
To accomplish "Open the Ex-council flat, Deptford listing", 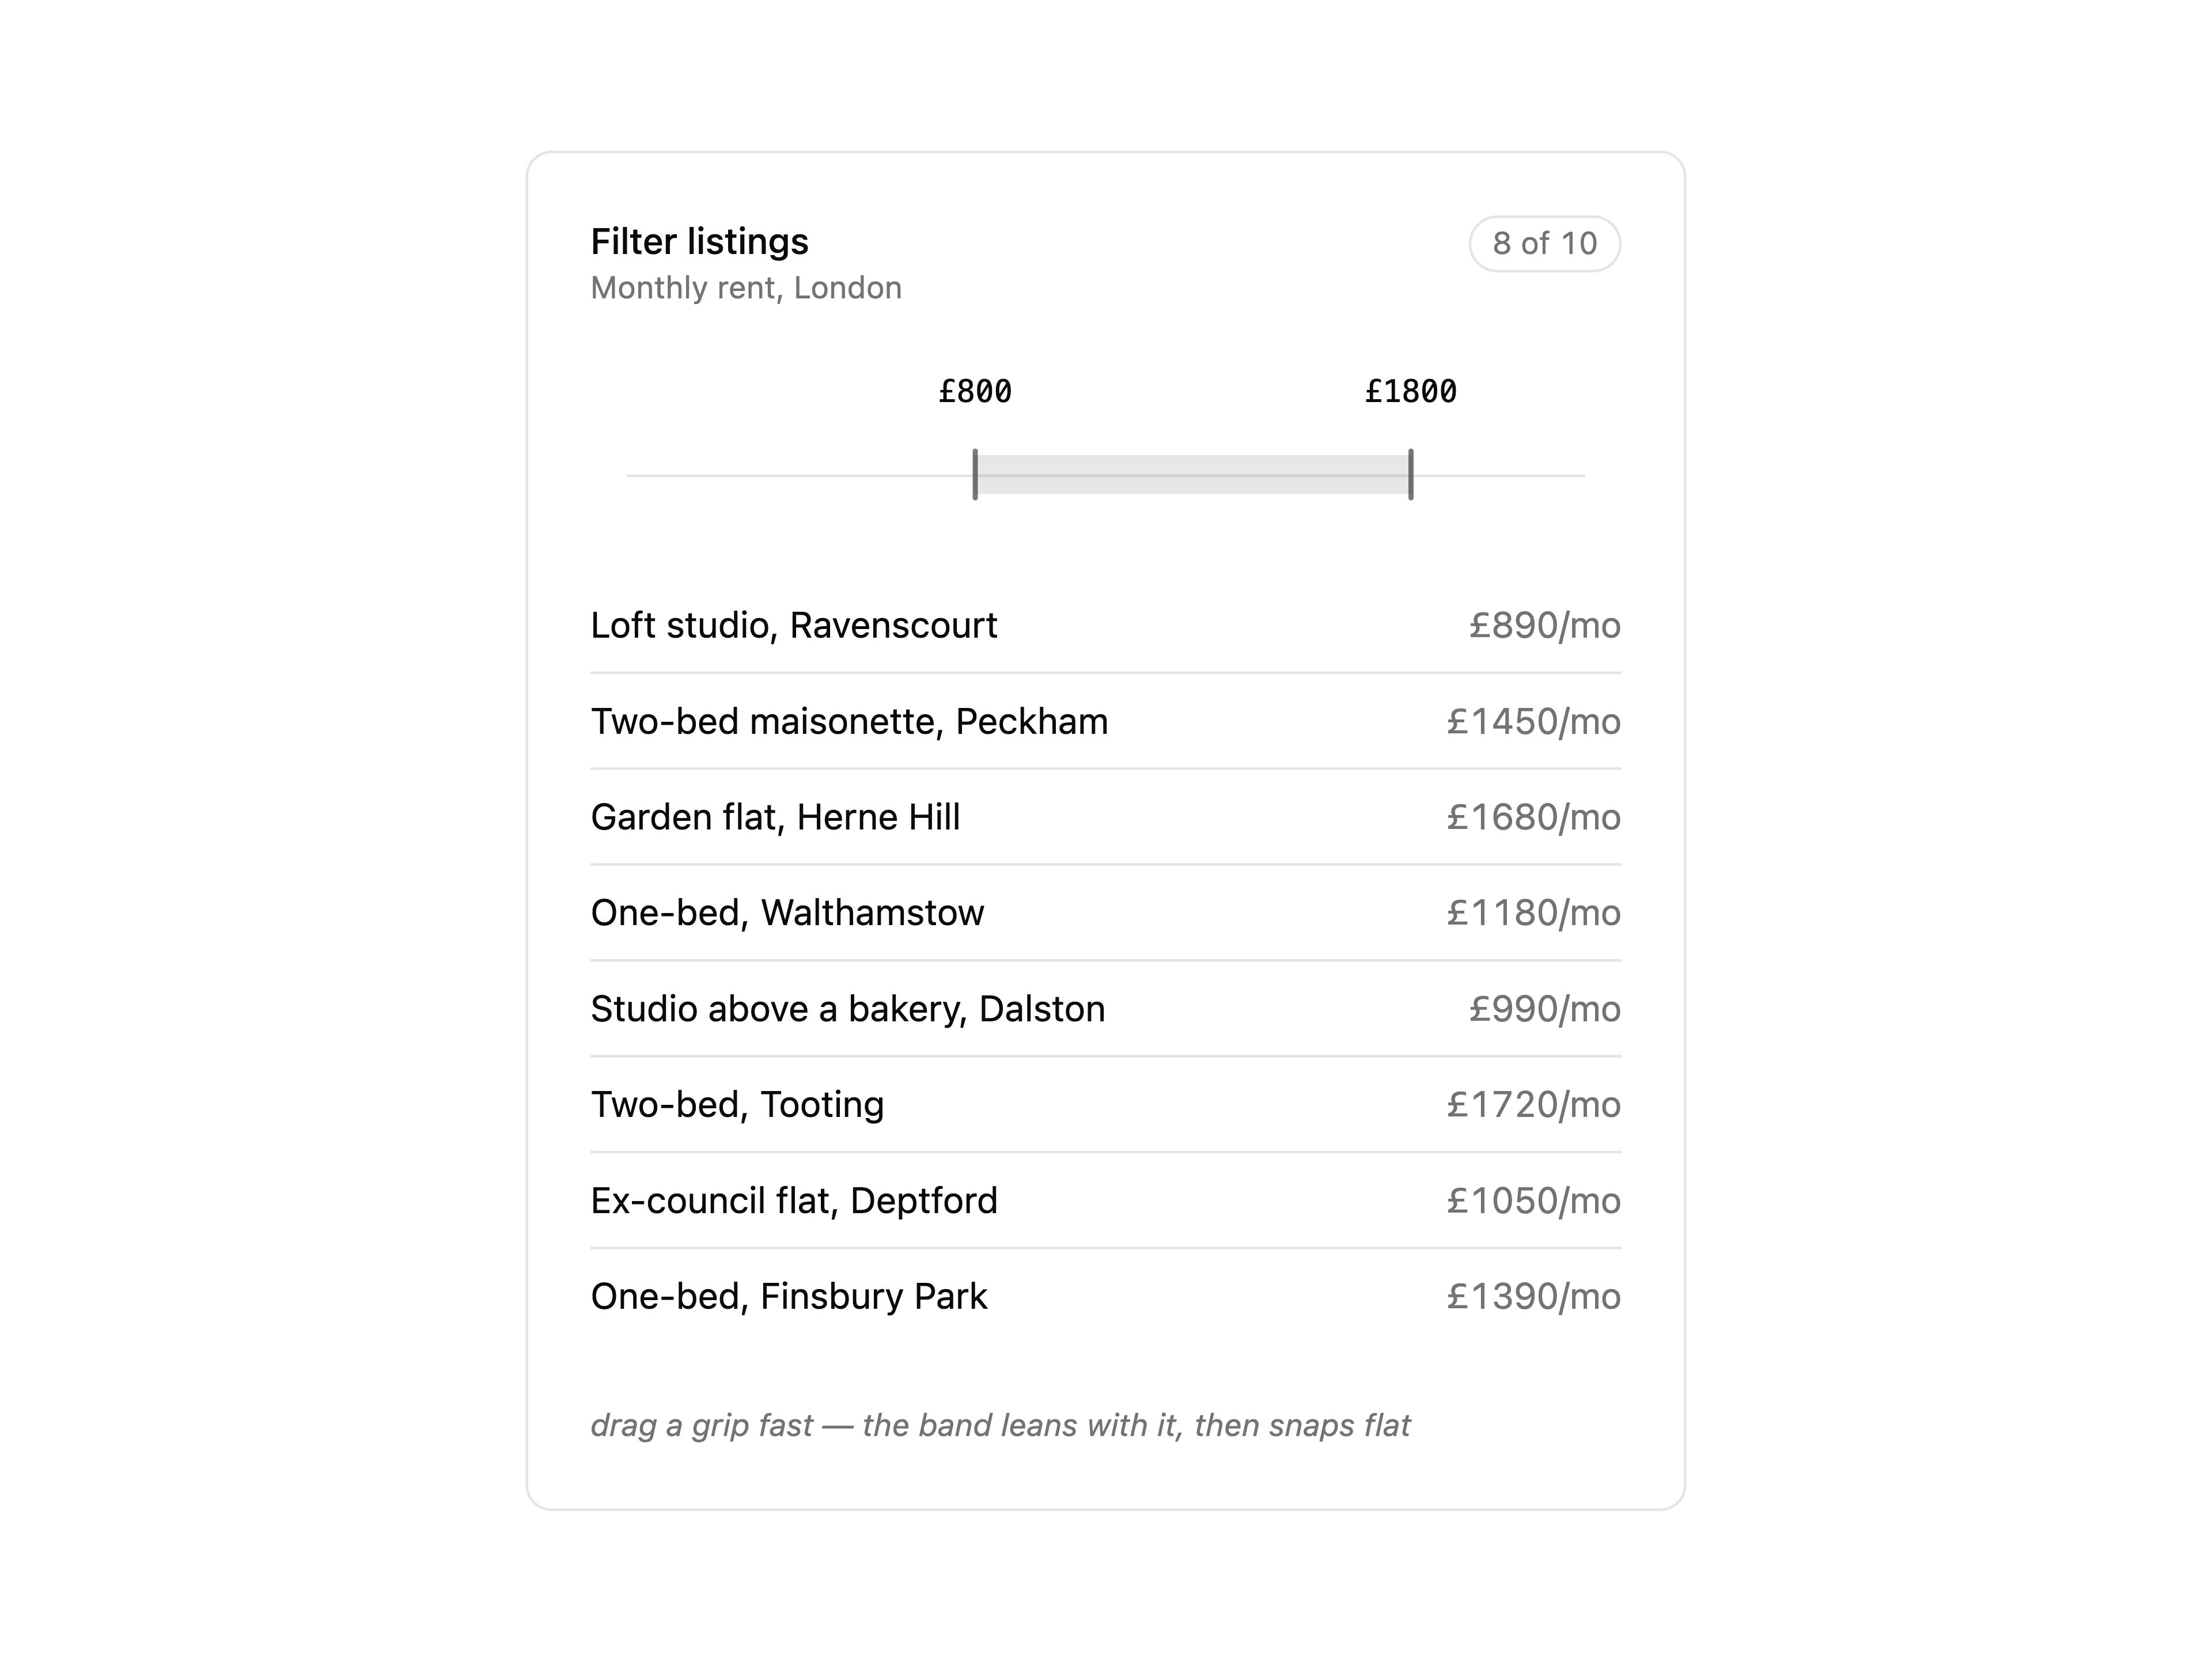I will (1105, 1200).
